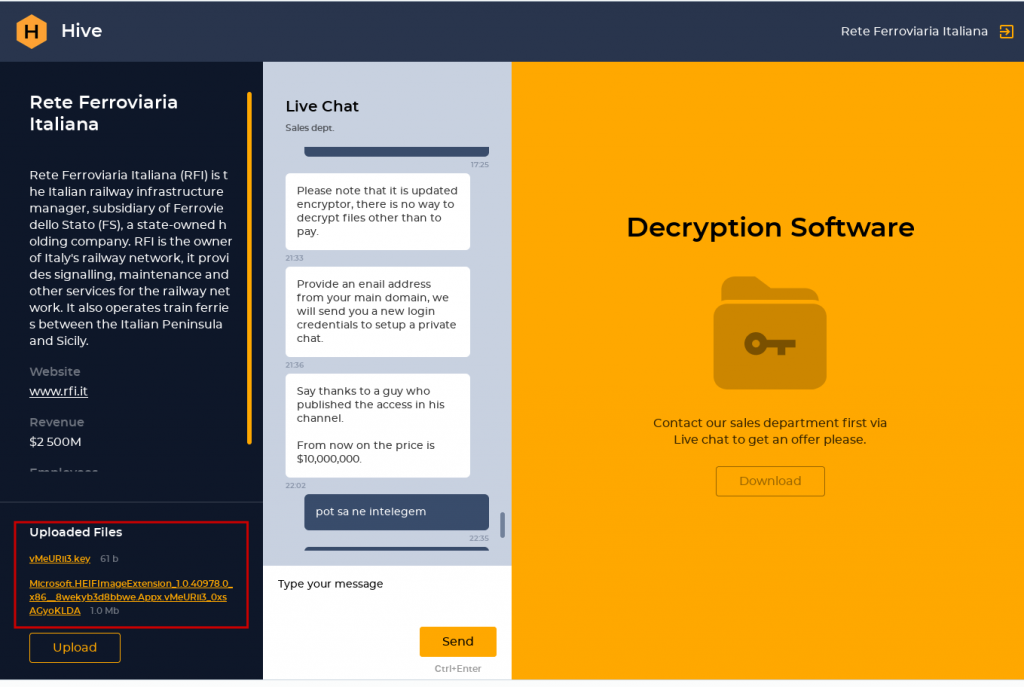Screen dimensions: 1024x687
Task: Click the Hive hexagon logo
Action: pyautogui.click(x=31, y=31)
